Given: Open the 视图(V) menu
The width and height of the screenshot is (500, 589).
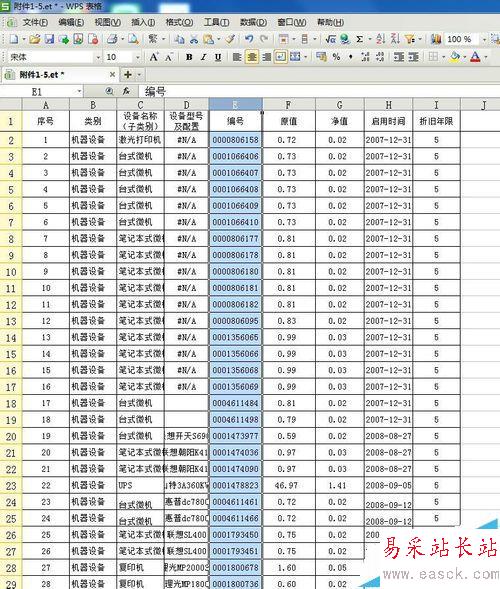Looking at the screenshot, I should point(107,23).
